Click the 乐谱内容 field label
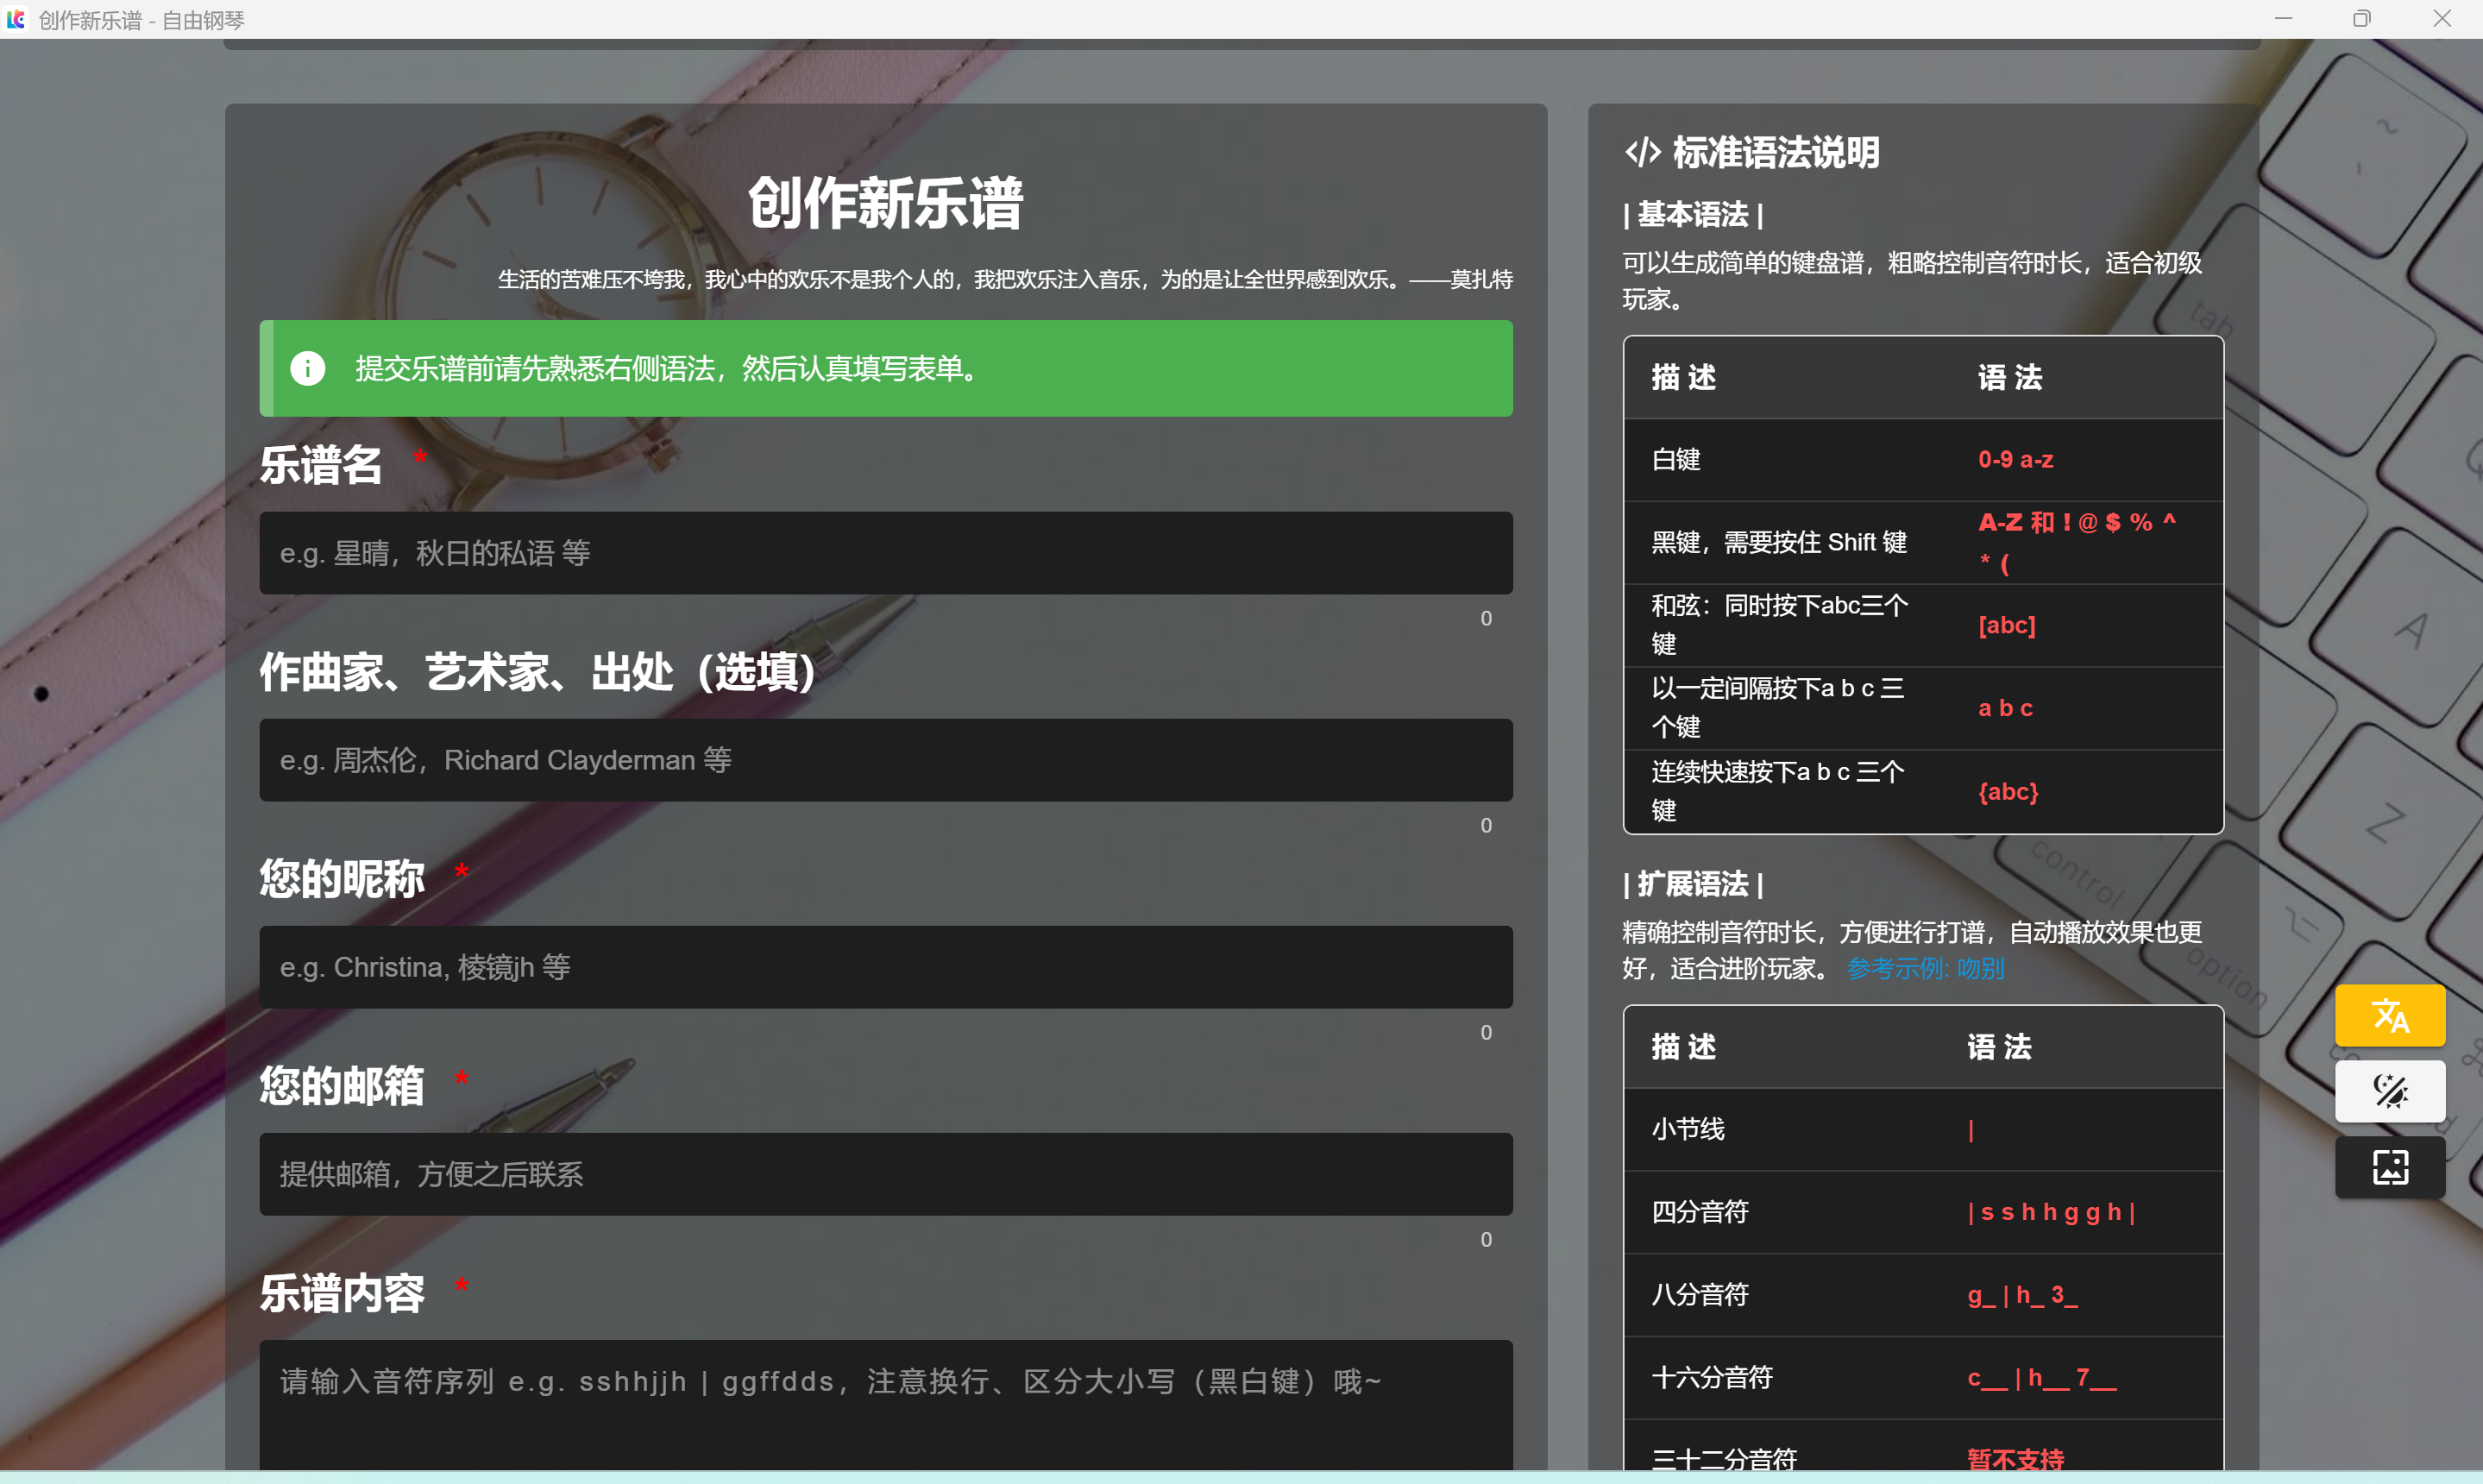 click(341, 1293)
